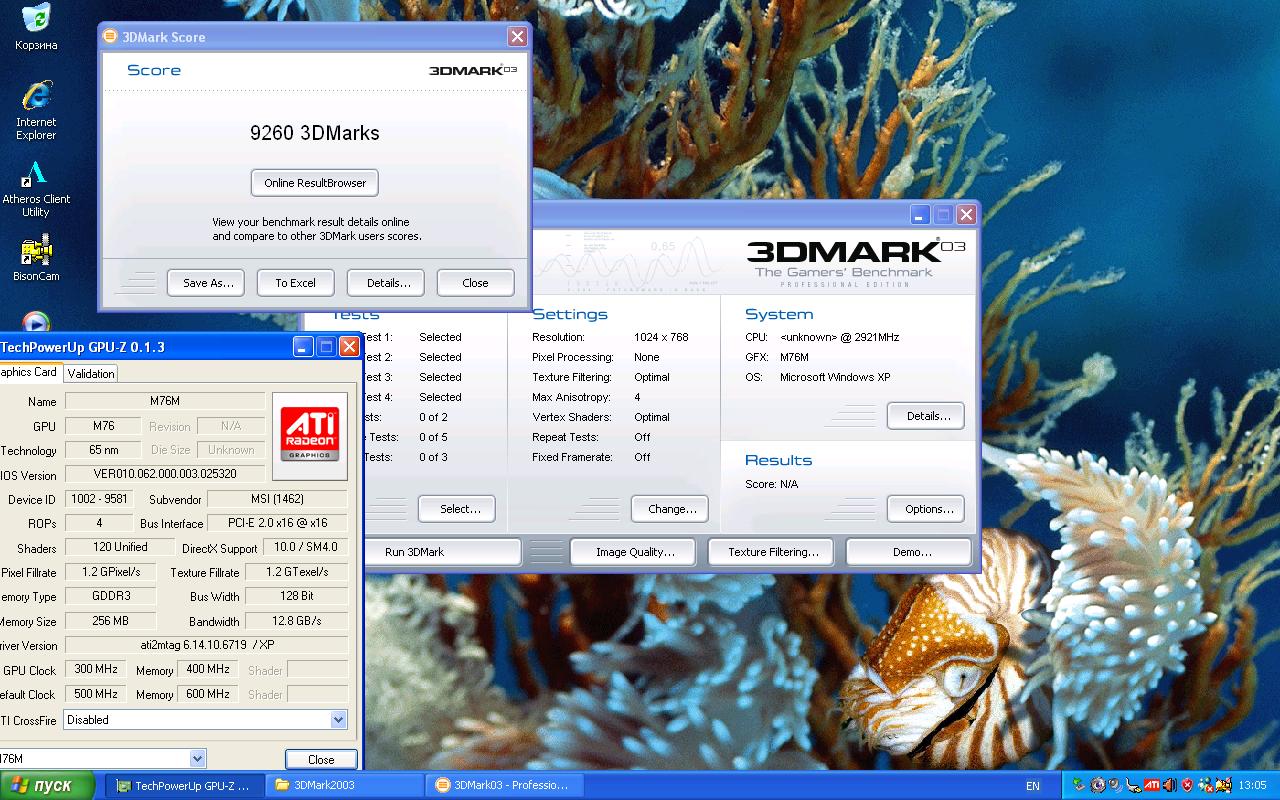Switch to 3DMark2003 folder taskbar item
This screenshot has width=1280, height=800.
tap(345, 785)
